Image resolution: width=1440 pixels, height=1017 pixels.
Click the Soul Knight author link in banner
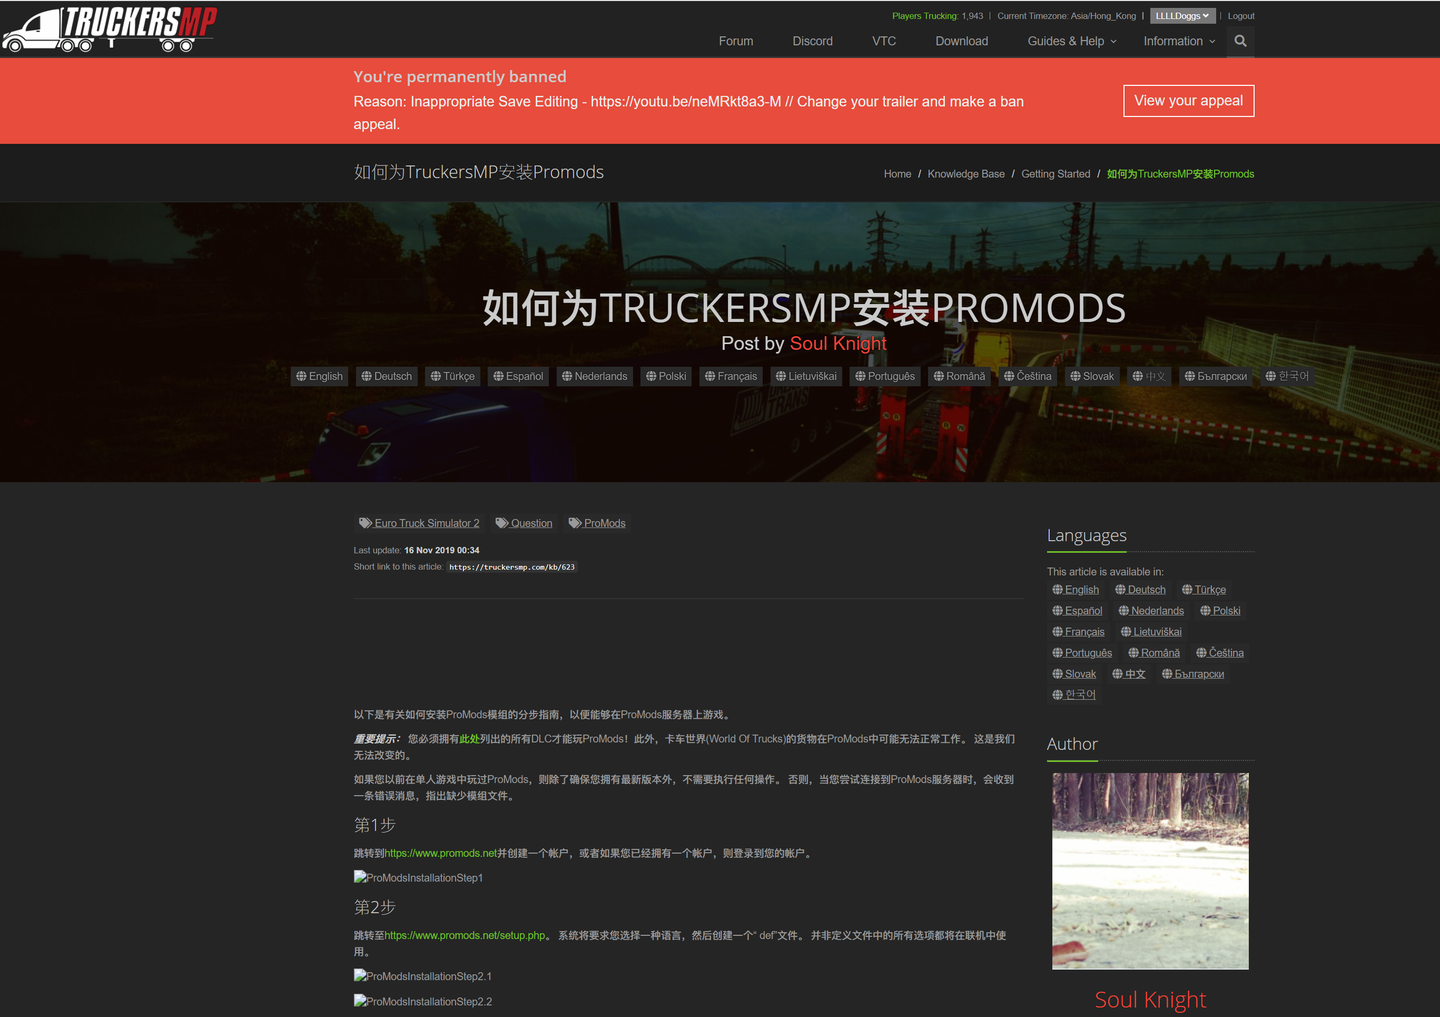[x=838, y=343]
